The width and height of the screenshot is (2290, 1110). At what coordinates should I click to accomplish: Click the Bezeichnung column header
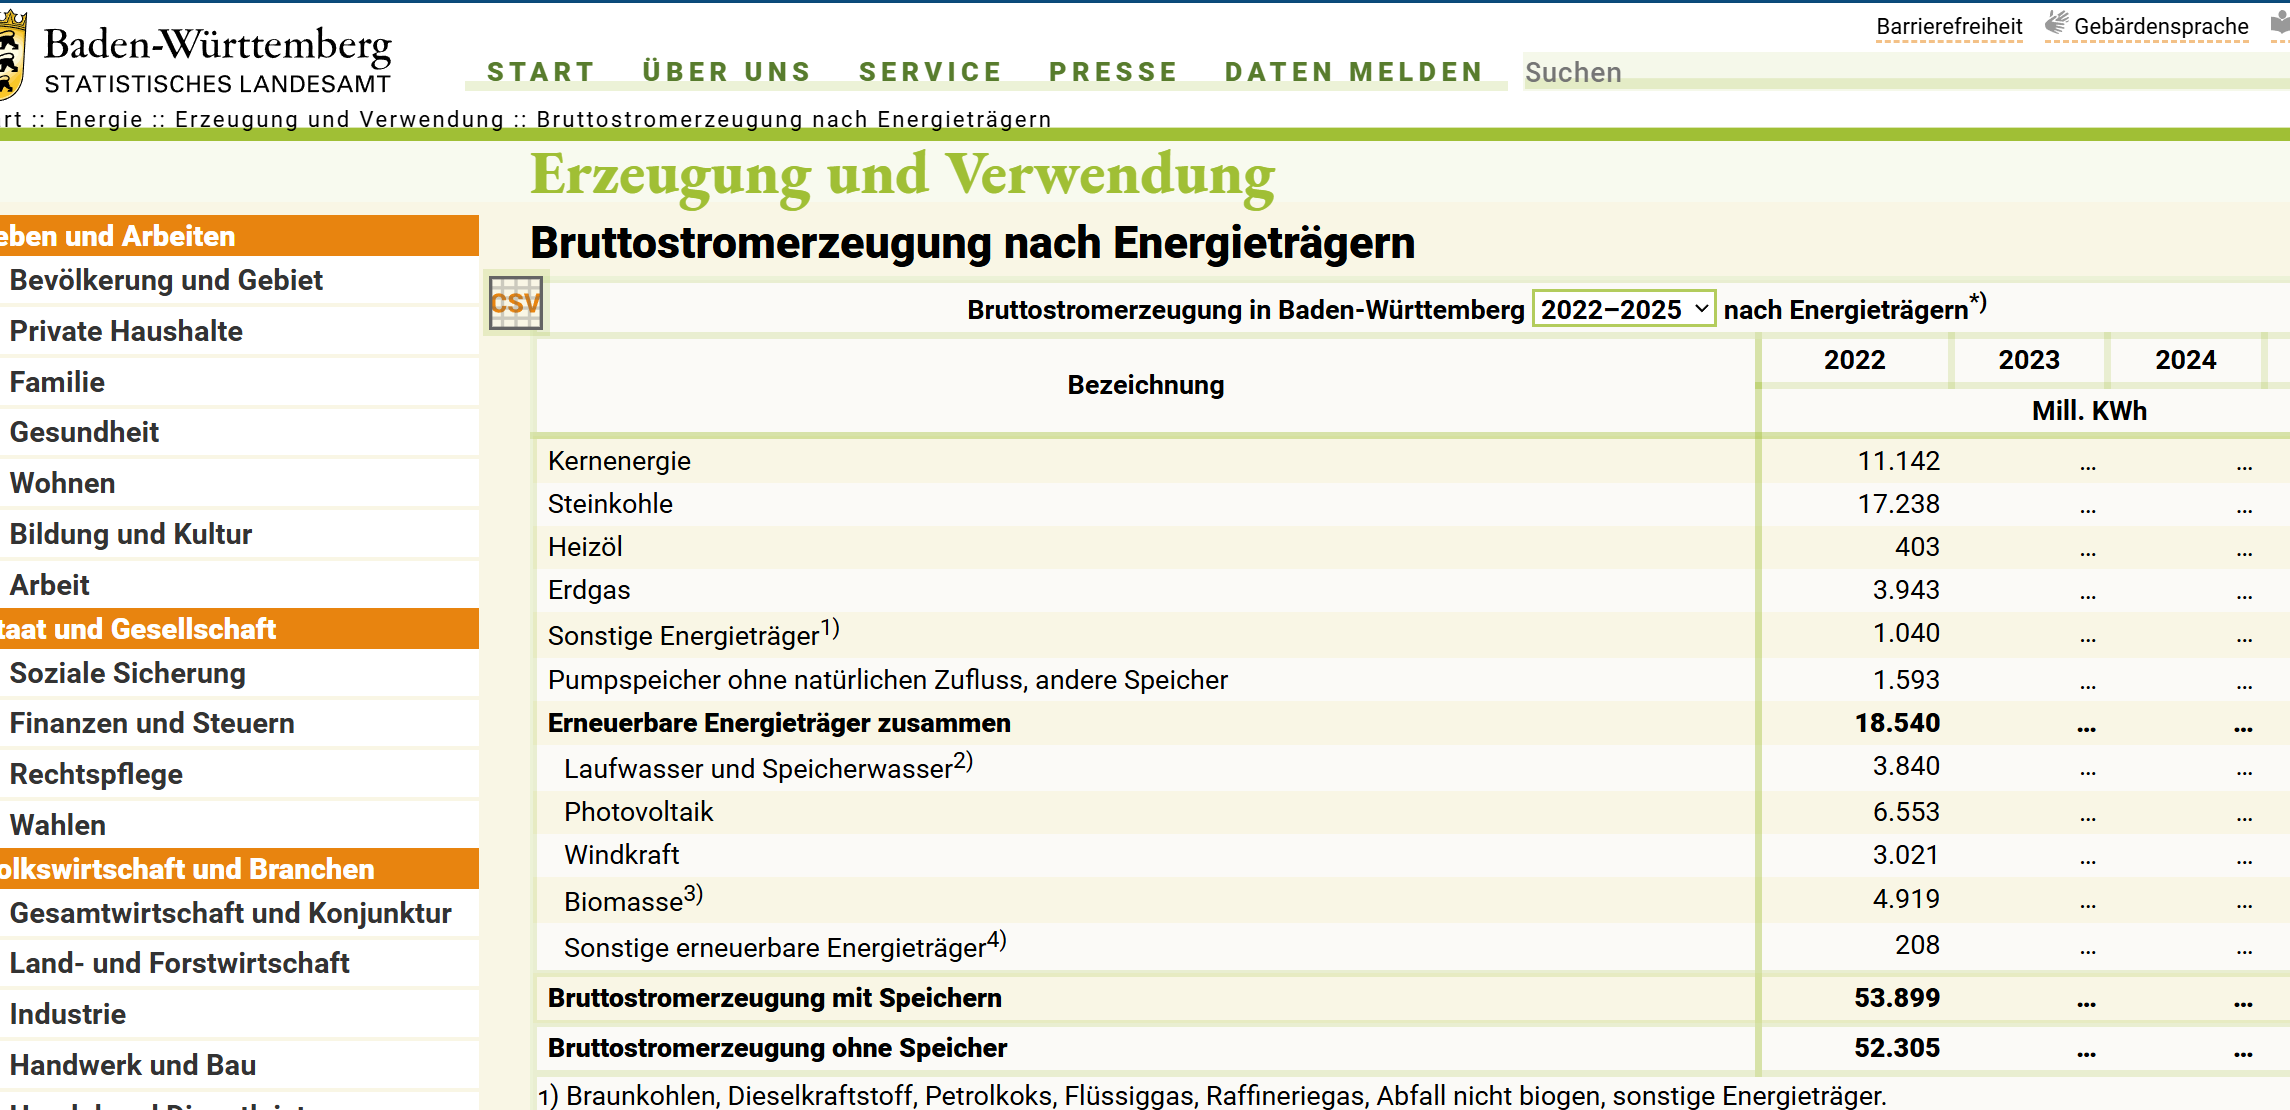(x=1145, y=385)
